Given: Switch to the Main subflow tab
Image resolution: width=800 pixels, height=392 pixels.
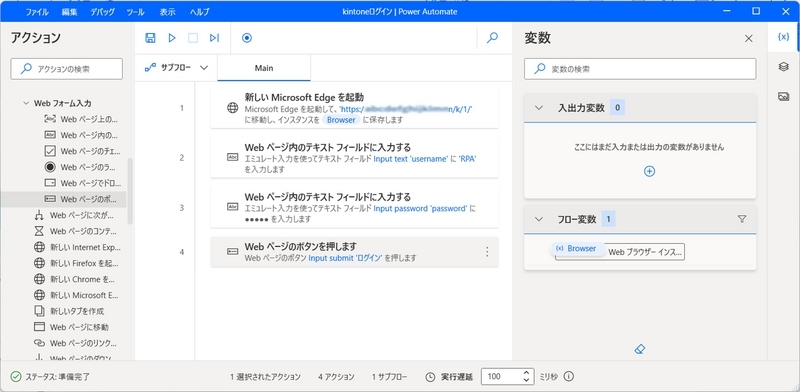Looking at the screenshot, I should click(x=264, y=68).
